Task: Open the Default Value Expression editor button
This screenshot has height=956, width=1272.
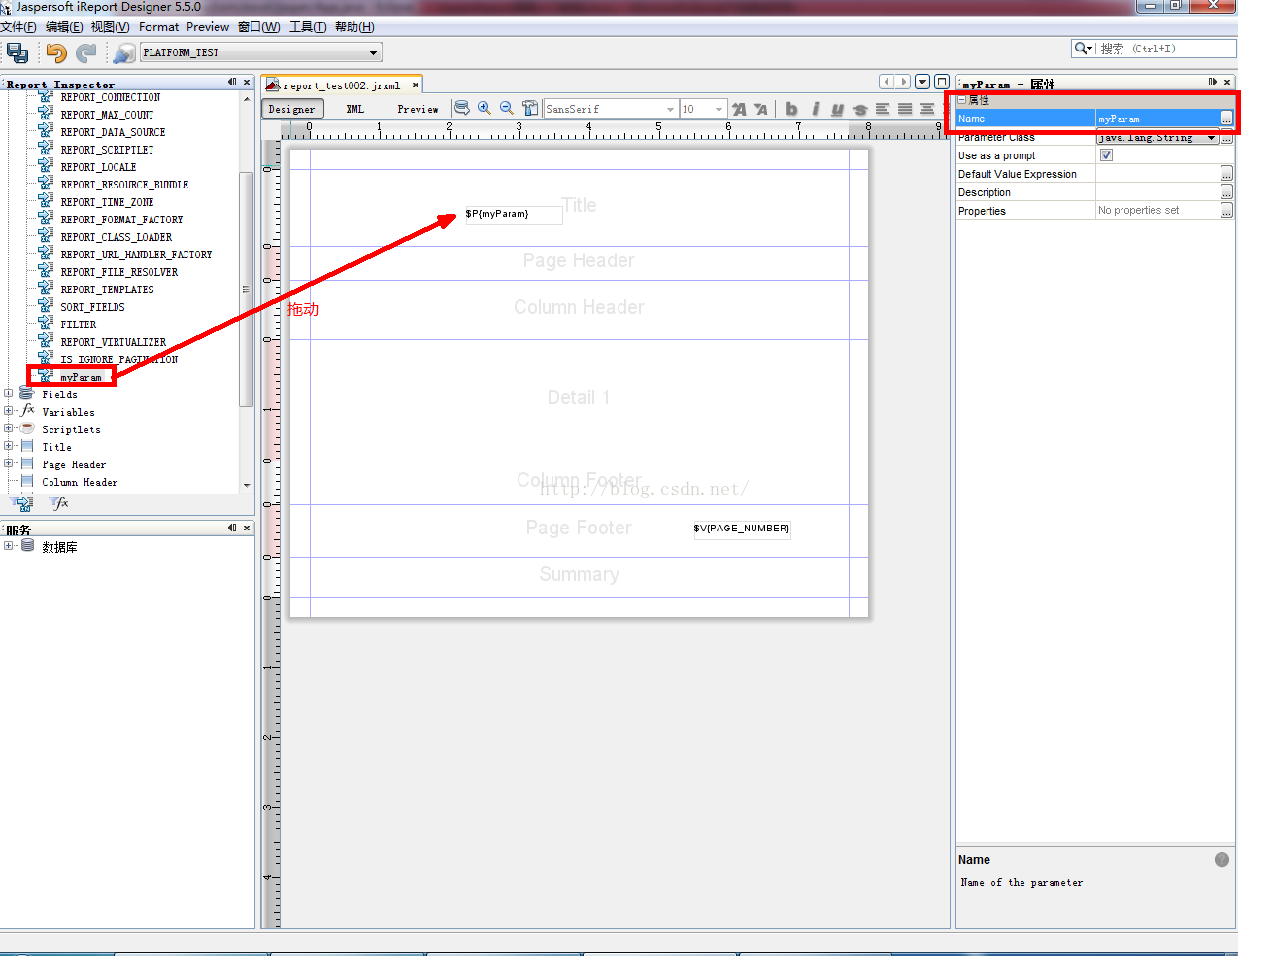Action: click(1226, 174)
